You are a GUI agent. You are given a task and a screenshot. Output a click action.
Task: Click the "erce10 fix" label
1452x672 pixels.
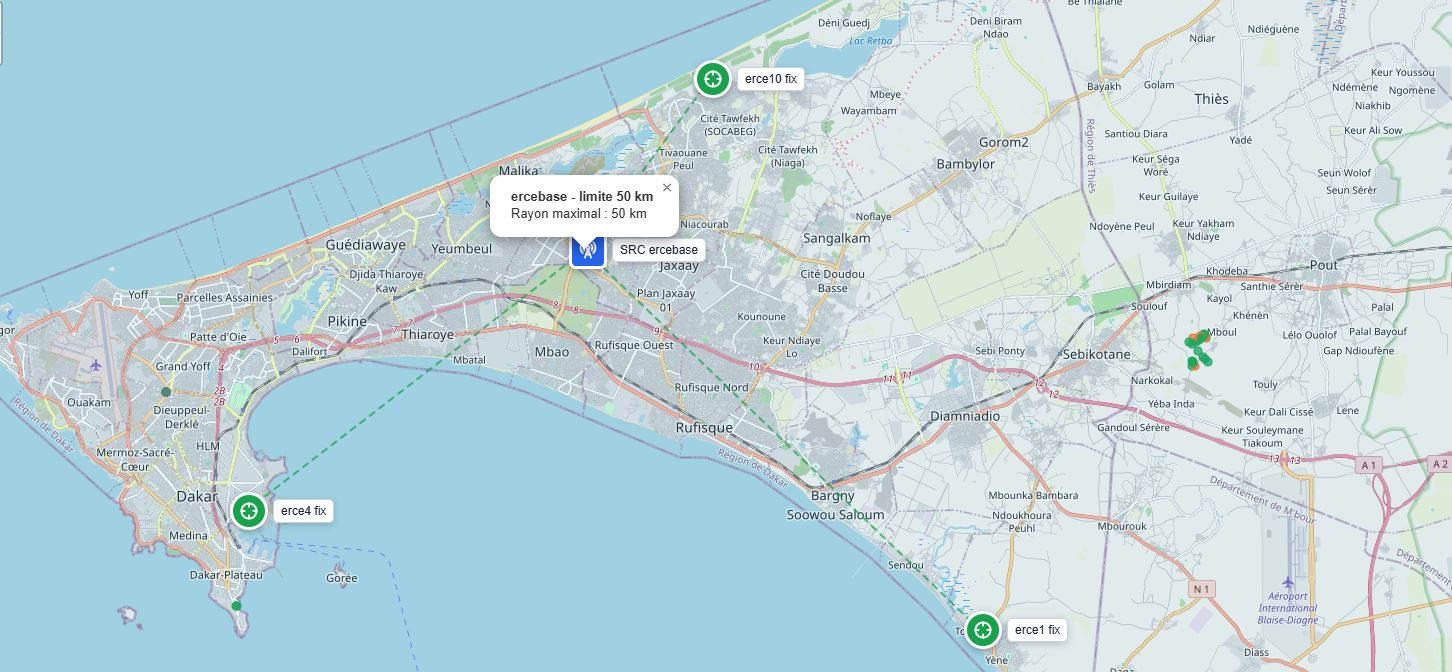point(770,79)
